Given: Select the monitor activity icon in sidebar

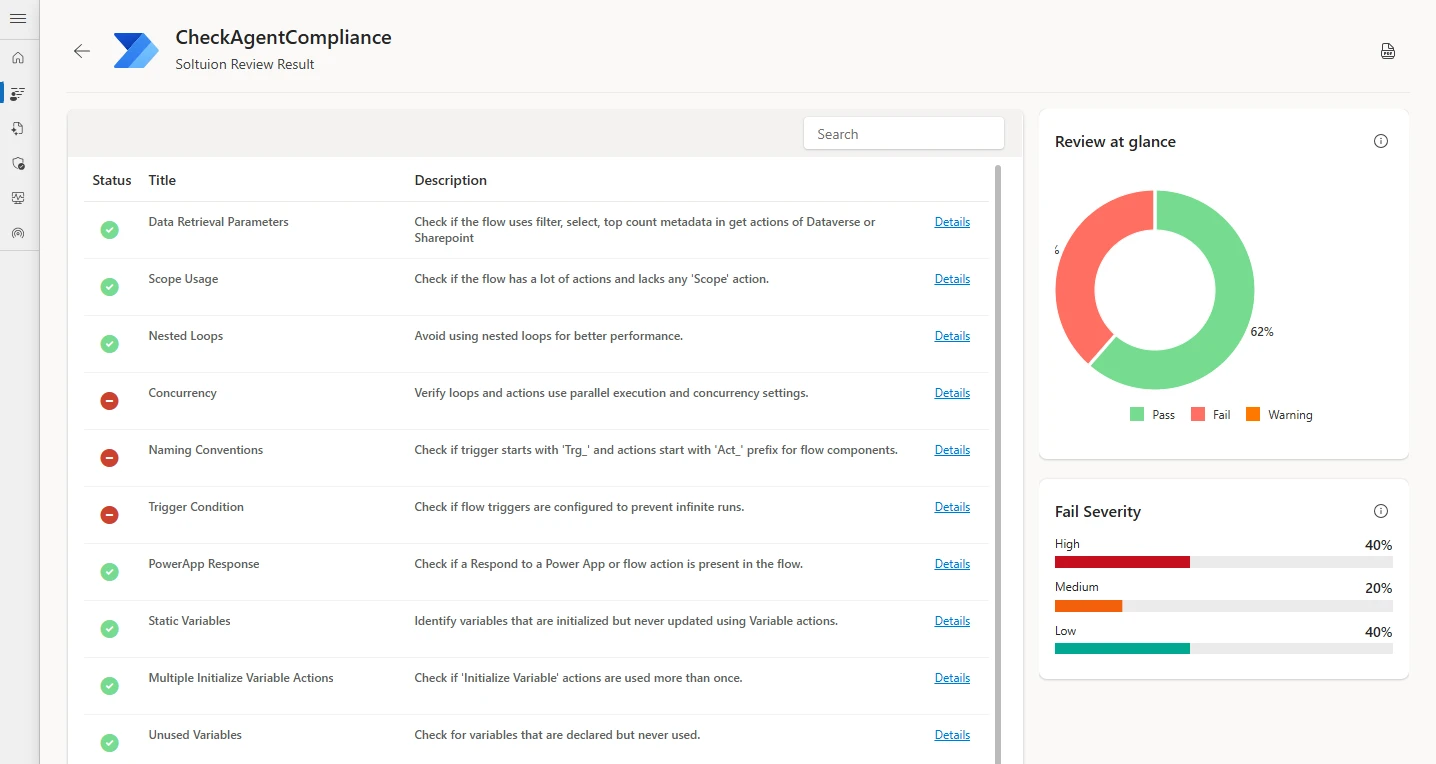Looking at the screenshot, I should pos(17,198).
